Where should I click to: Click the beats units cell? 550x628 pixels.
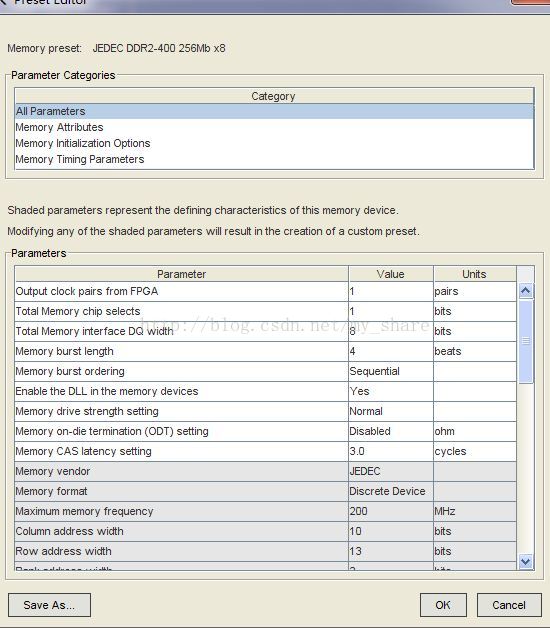(475, 352)
